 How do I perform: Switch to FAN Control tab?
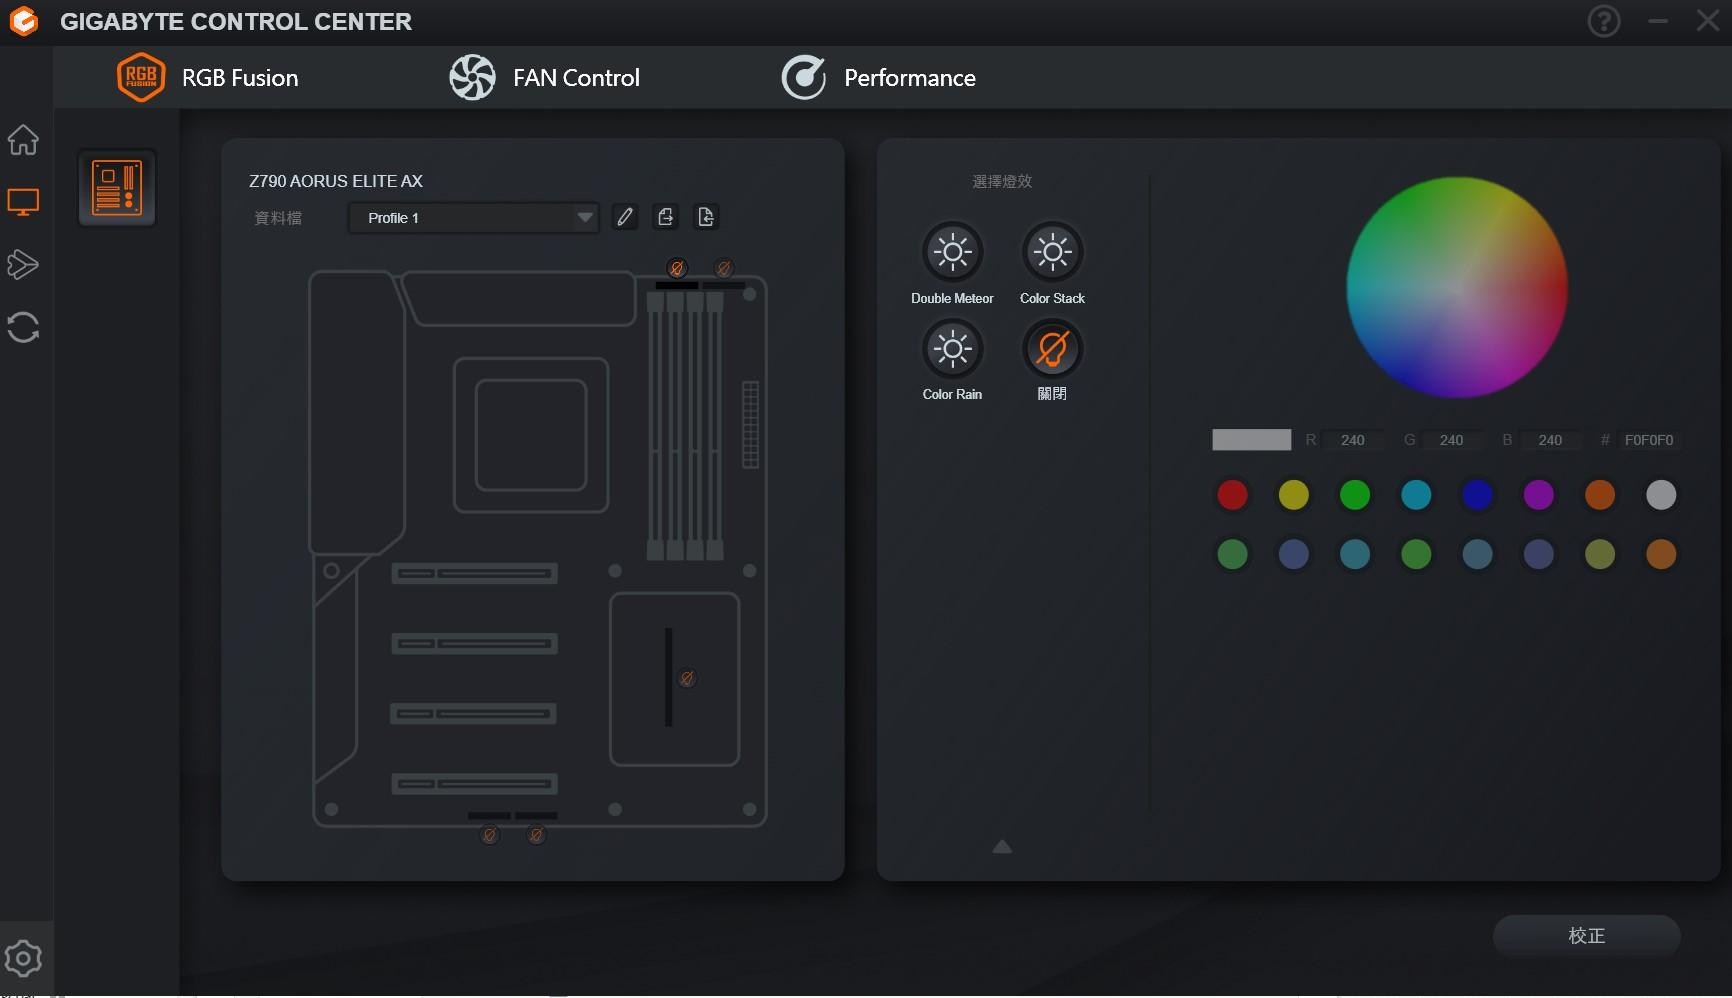click(544, 78)
